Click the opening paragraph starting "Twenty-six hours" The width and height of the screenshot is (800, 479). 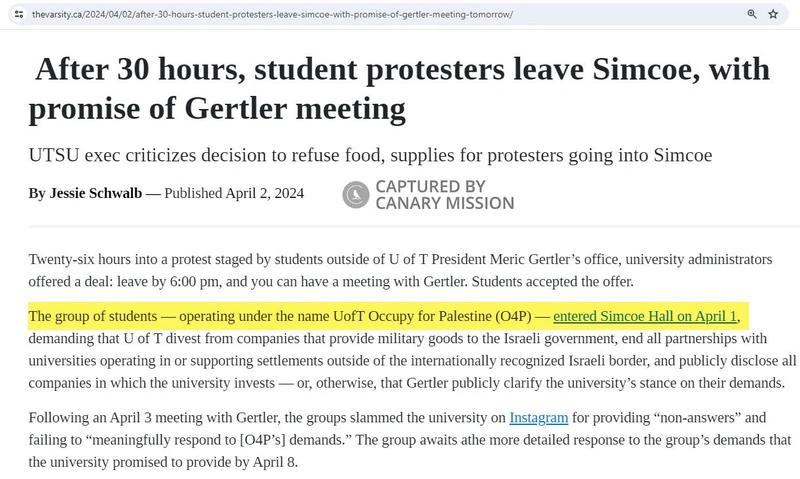tap(400, 270)
